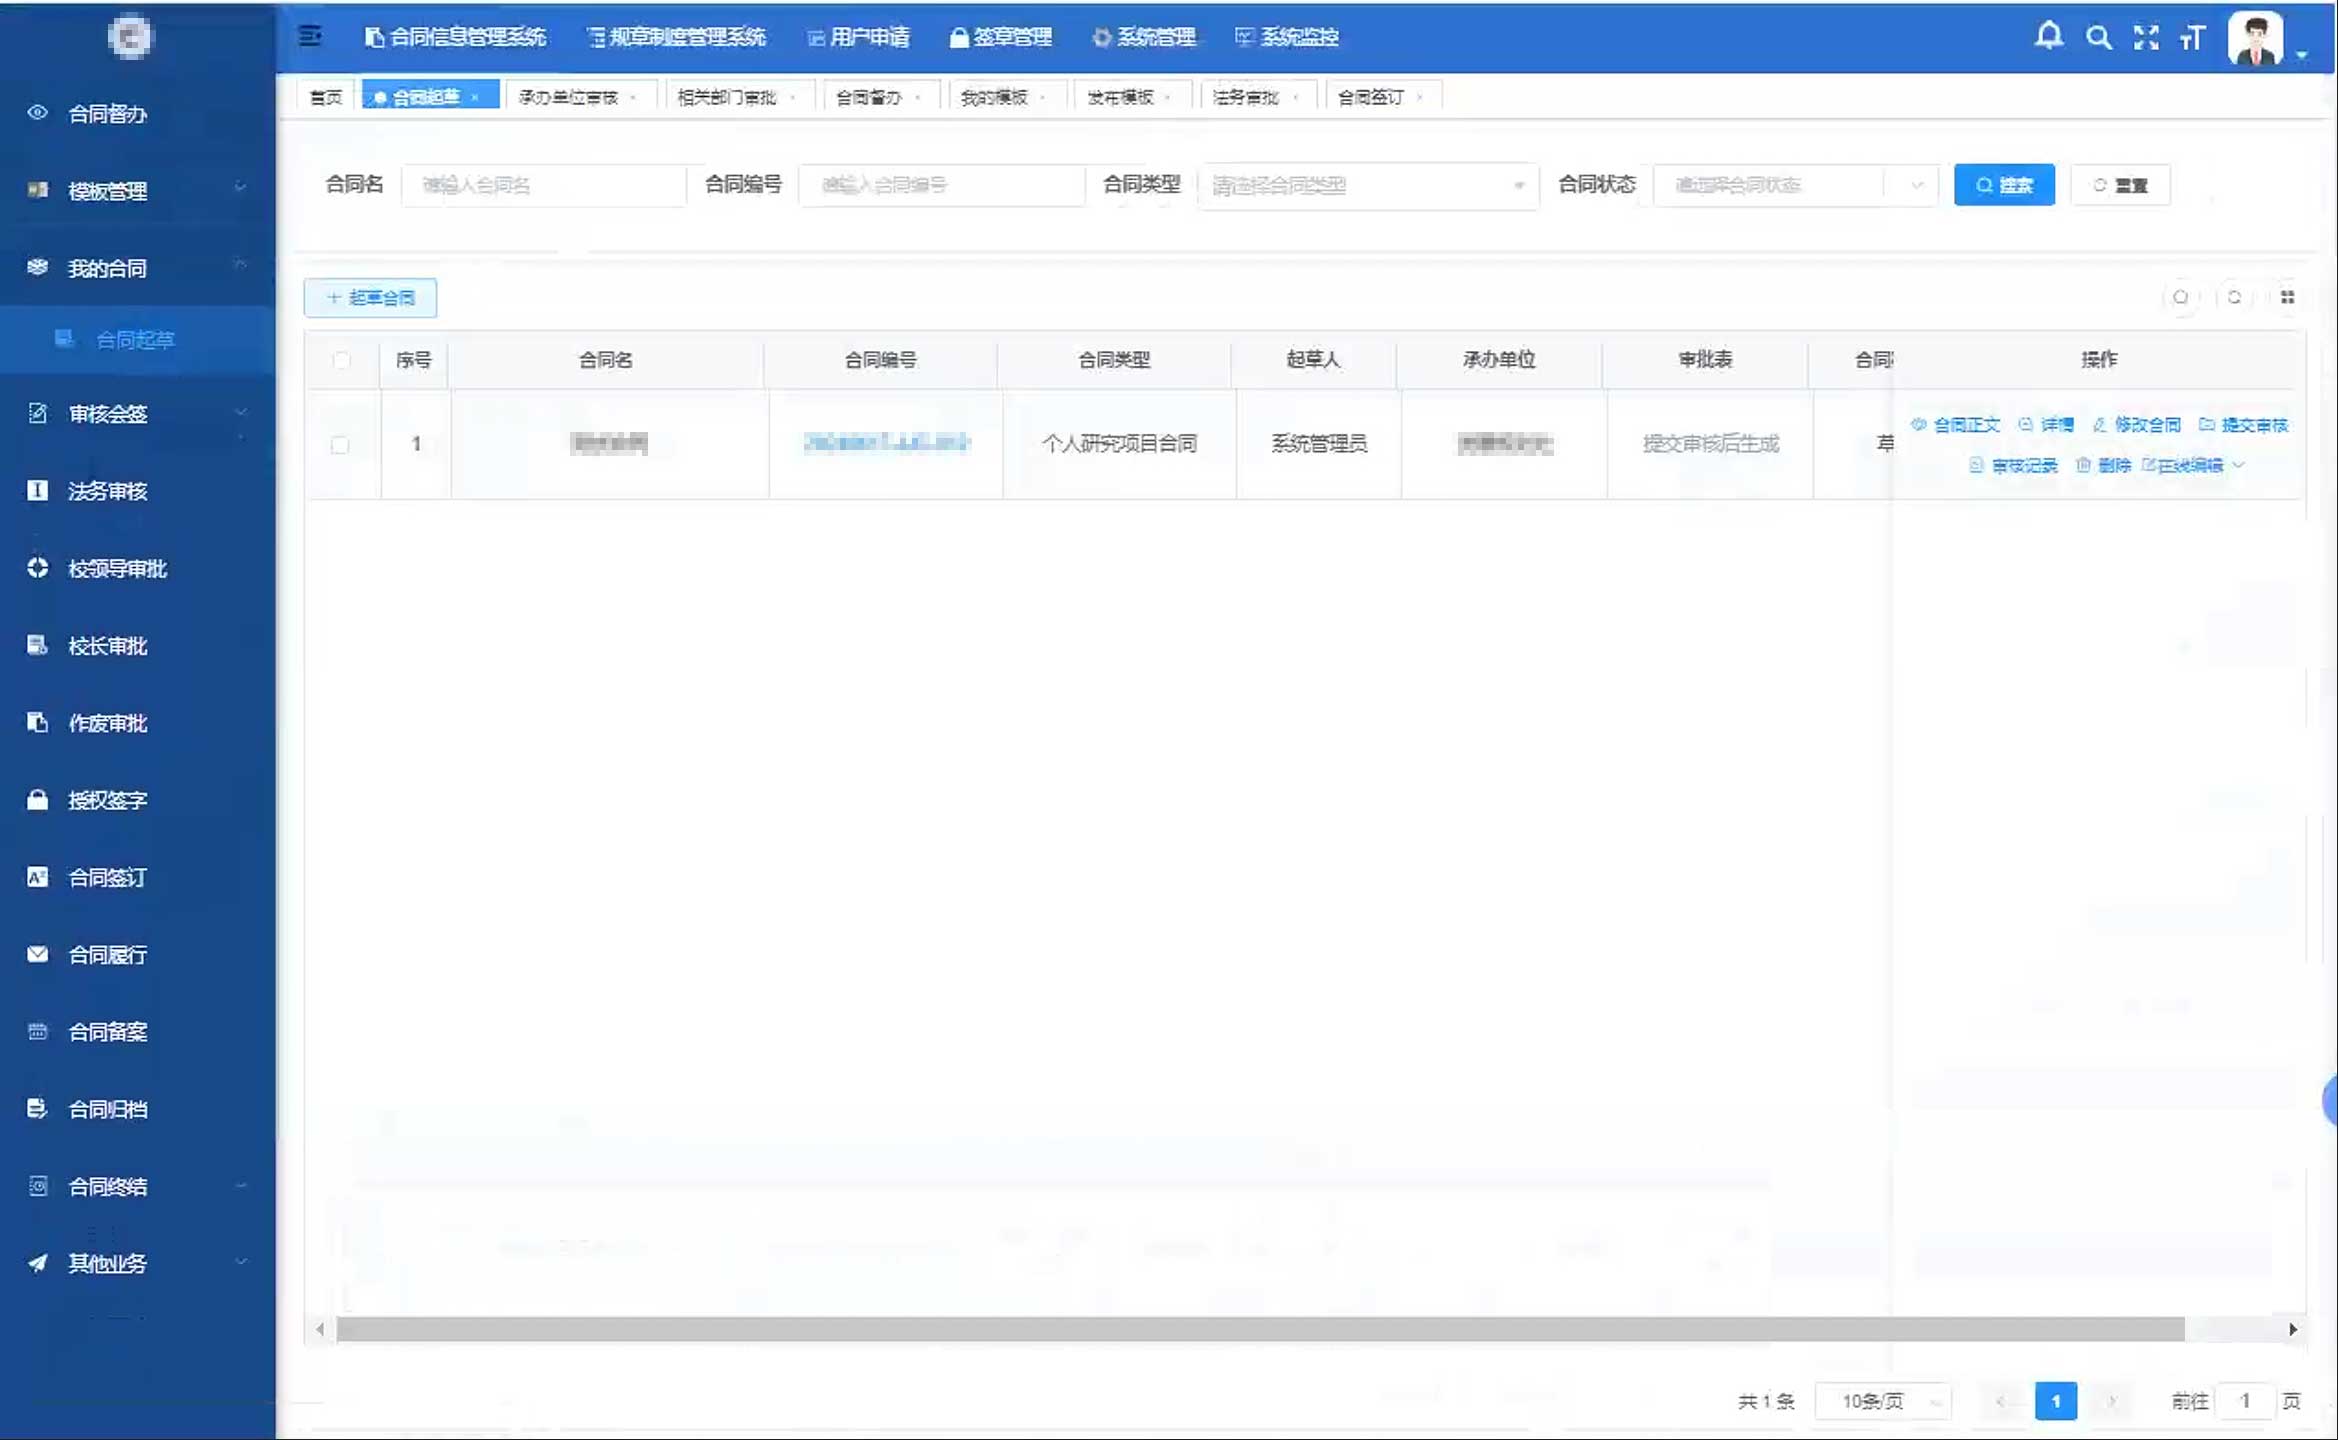Open 签章管理 top menu
Screen dimensions: 2338x1440
tap(1000, 37)
